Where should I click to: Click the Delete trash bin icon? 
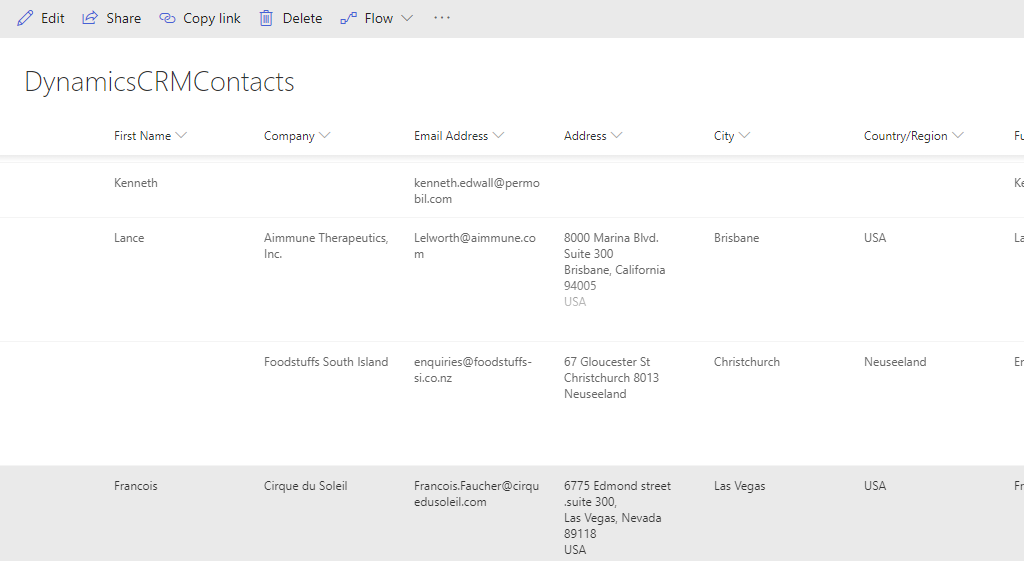(x=266, y=18)
